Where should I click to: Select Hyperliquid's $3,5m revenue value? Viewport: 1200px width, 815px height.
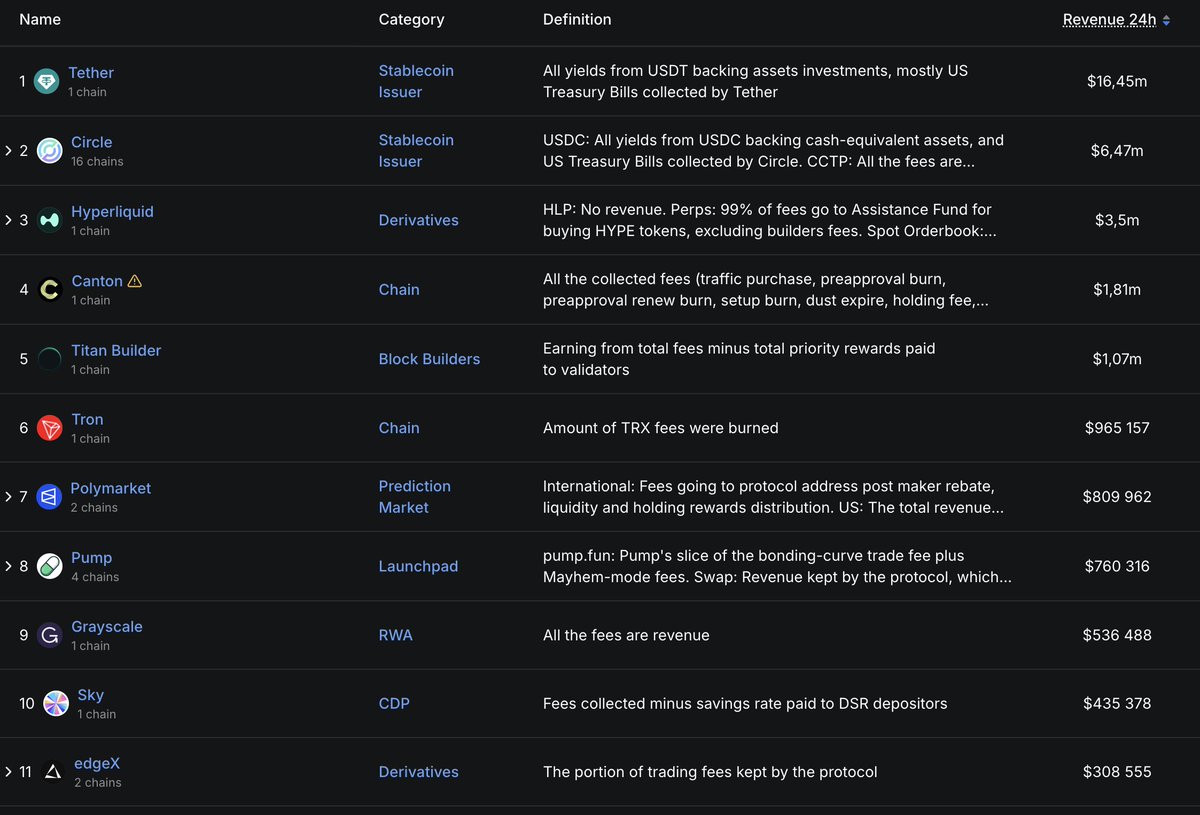point(1117,220)
